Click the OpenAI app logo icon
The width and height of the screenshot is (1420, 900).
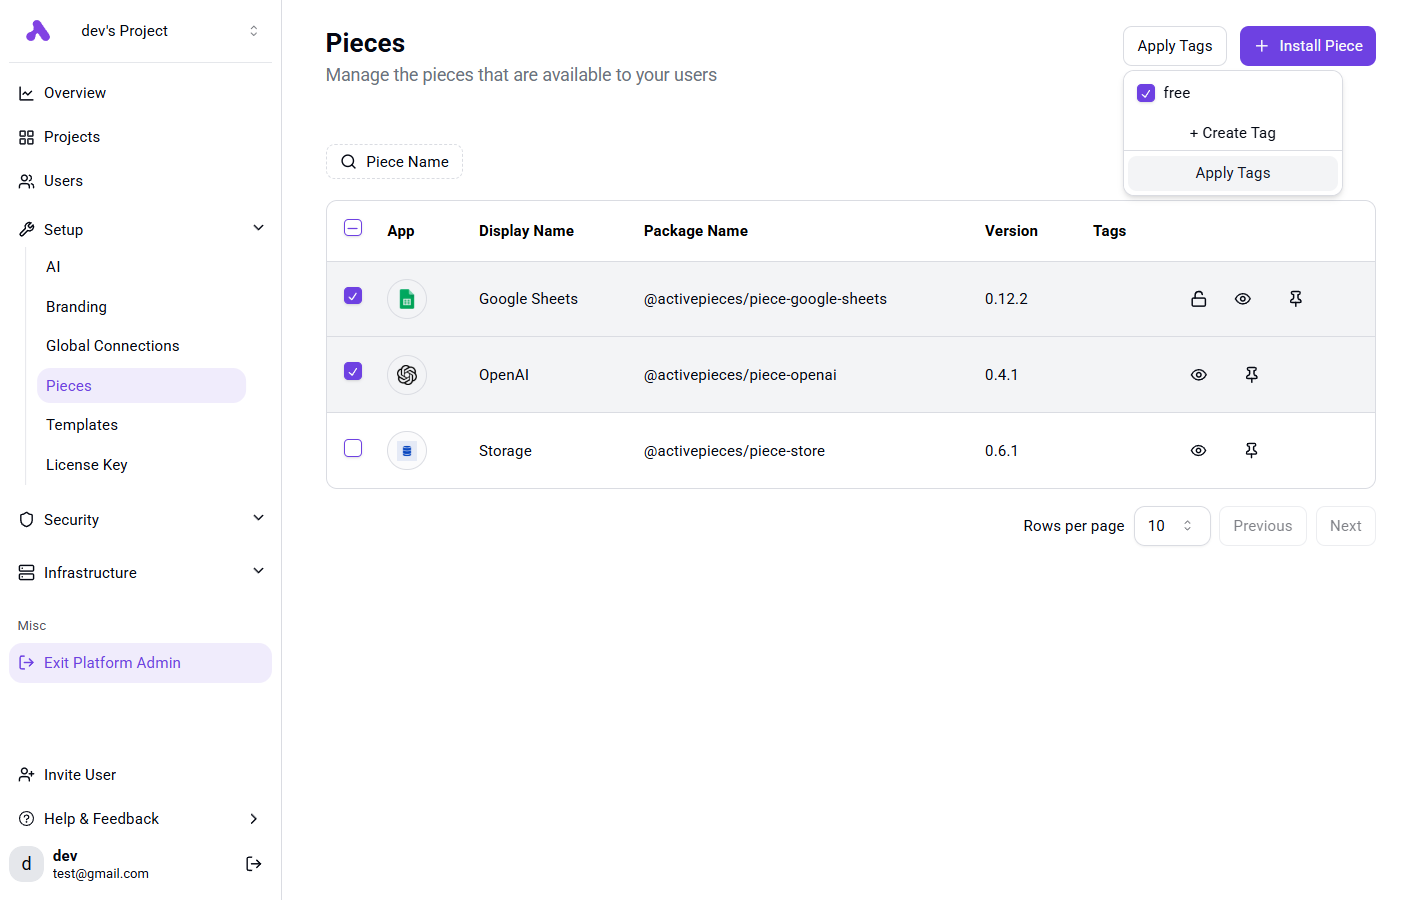click(407, 375)
